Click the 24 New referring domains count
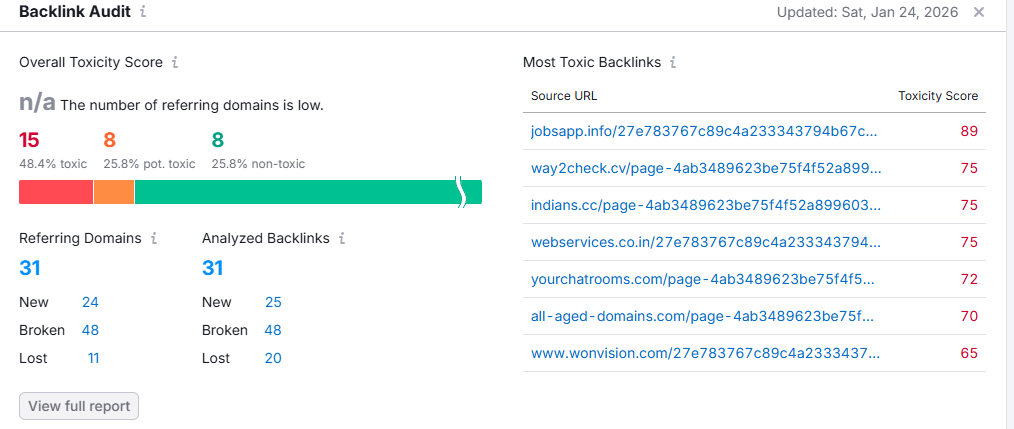 (90, 302)
